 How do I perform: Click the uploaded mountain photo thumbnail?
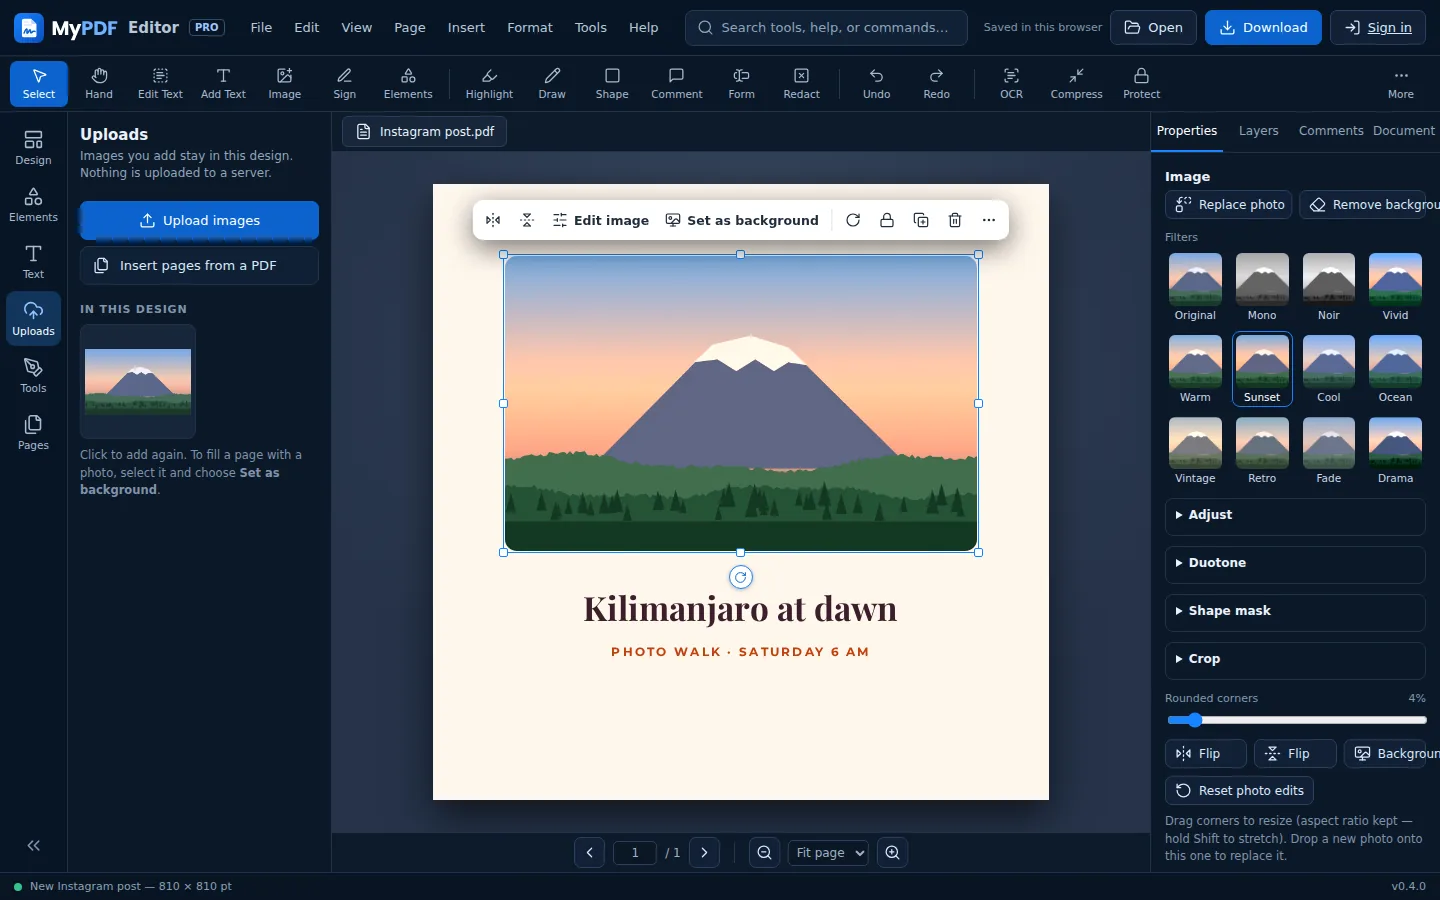point(138,381)
